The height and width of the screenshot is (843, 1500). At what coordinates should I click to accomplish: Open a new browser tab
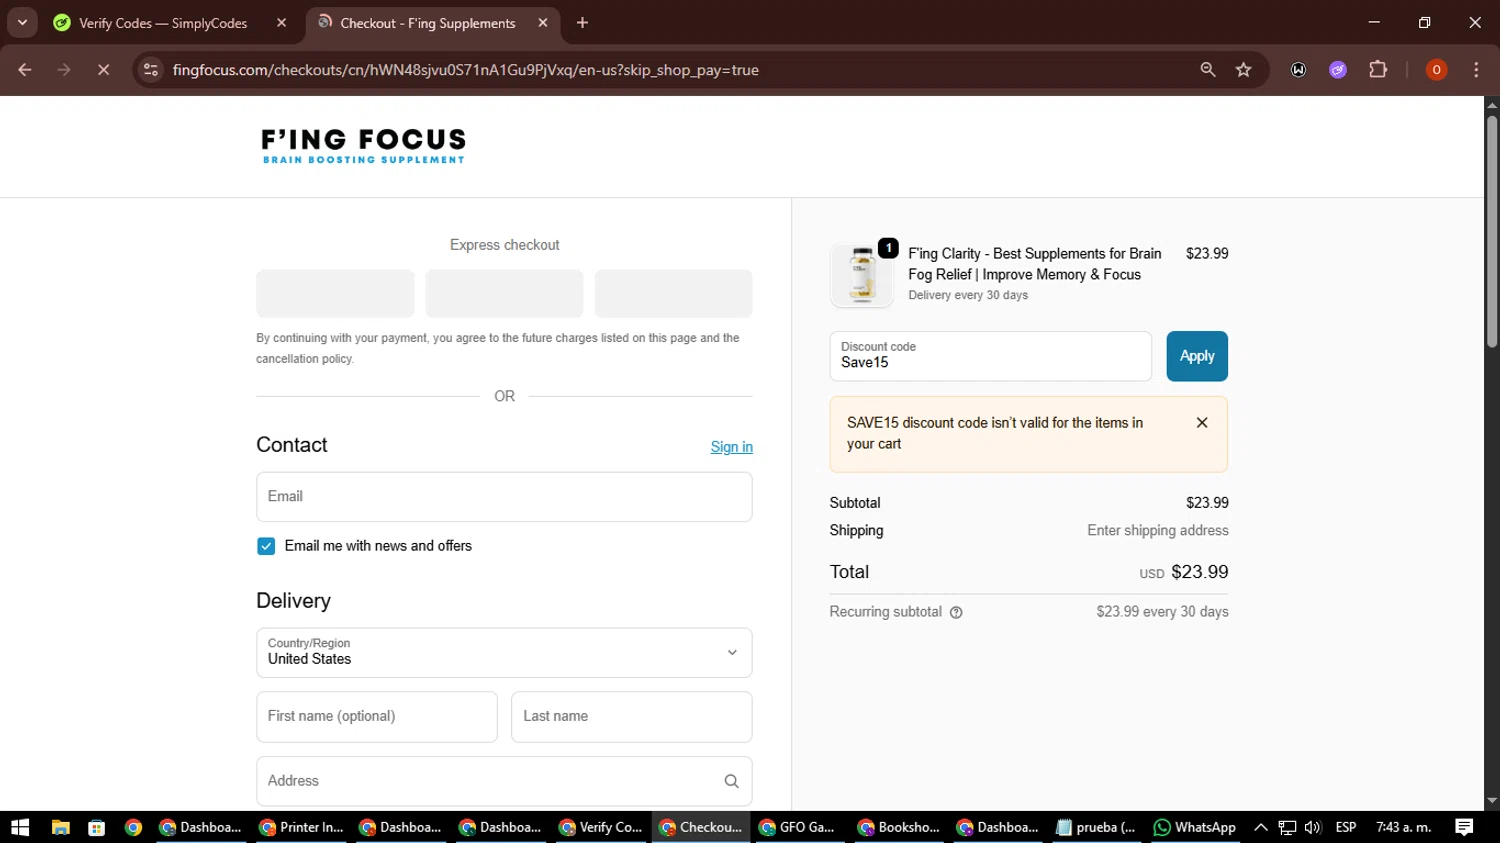pos(582,23)
